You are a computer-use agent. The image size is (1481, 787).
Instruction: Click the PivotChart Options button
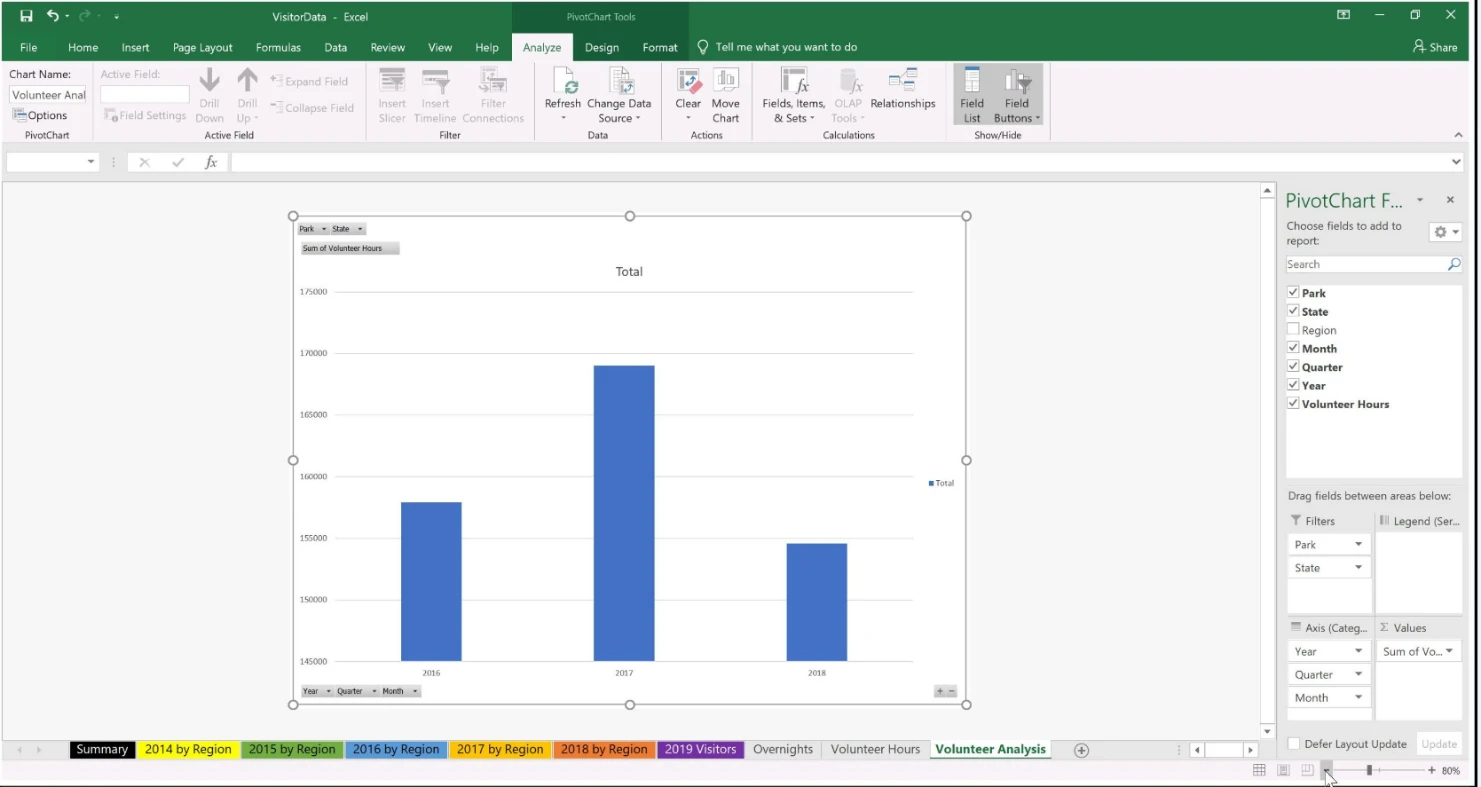[x=40, y=116]
